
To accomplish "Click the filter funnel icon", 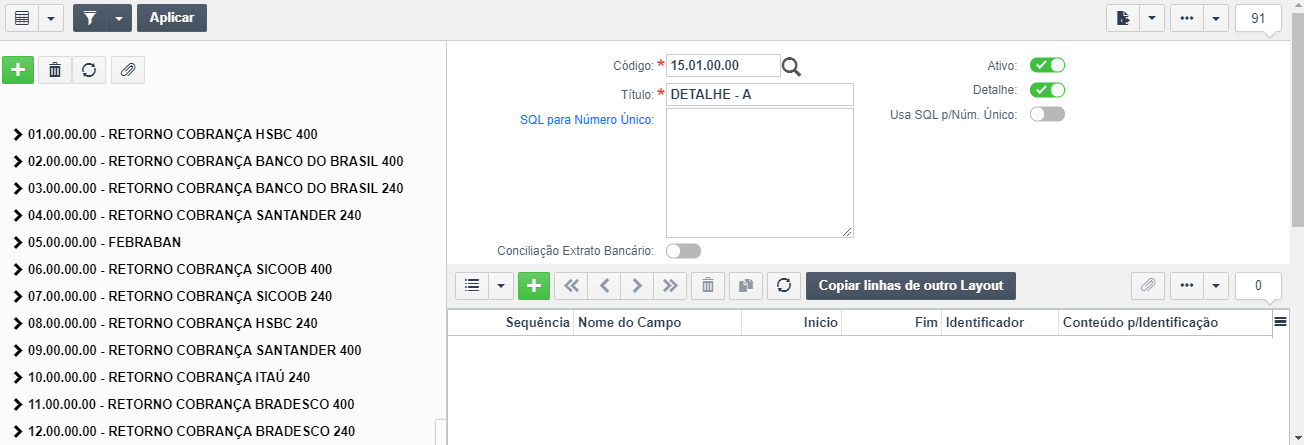I will 90,18.
